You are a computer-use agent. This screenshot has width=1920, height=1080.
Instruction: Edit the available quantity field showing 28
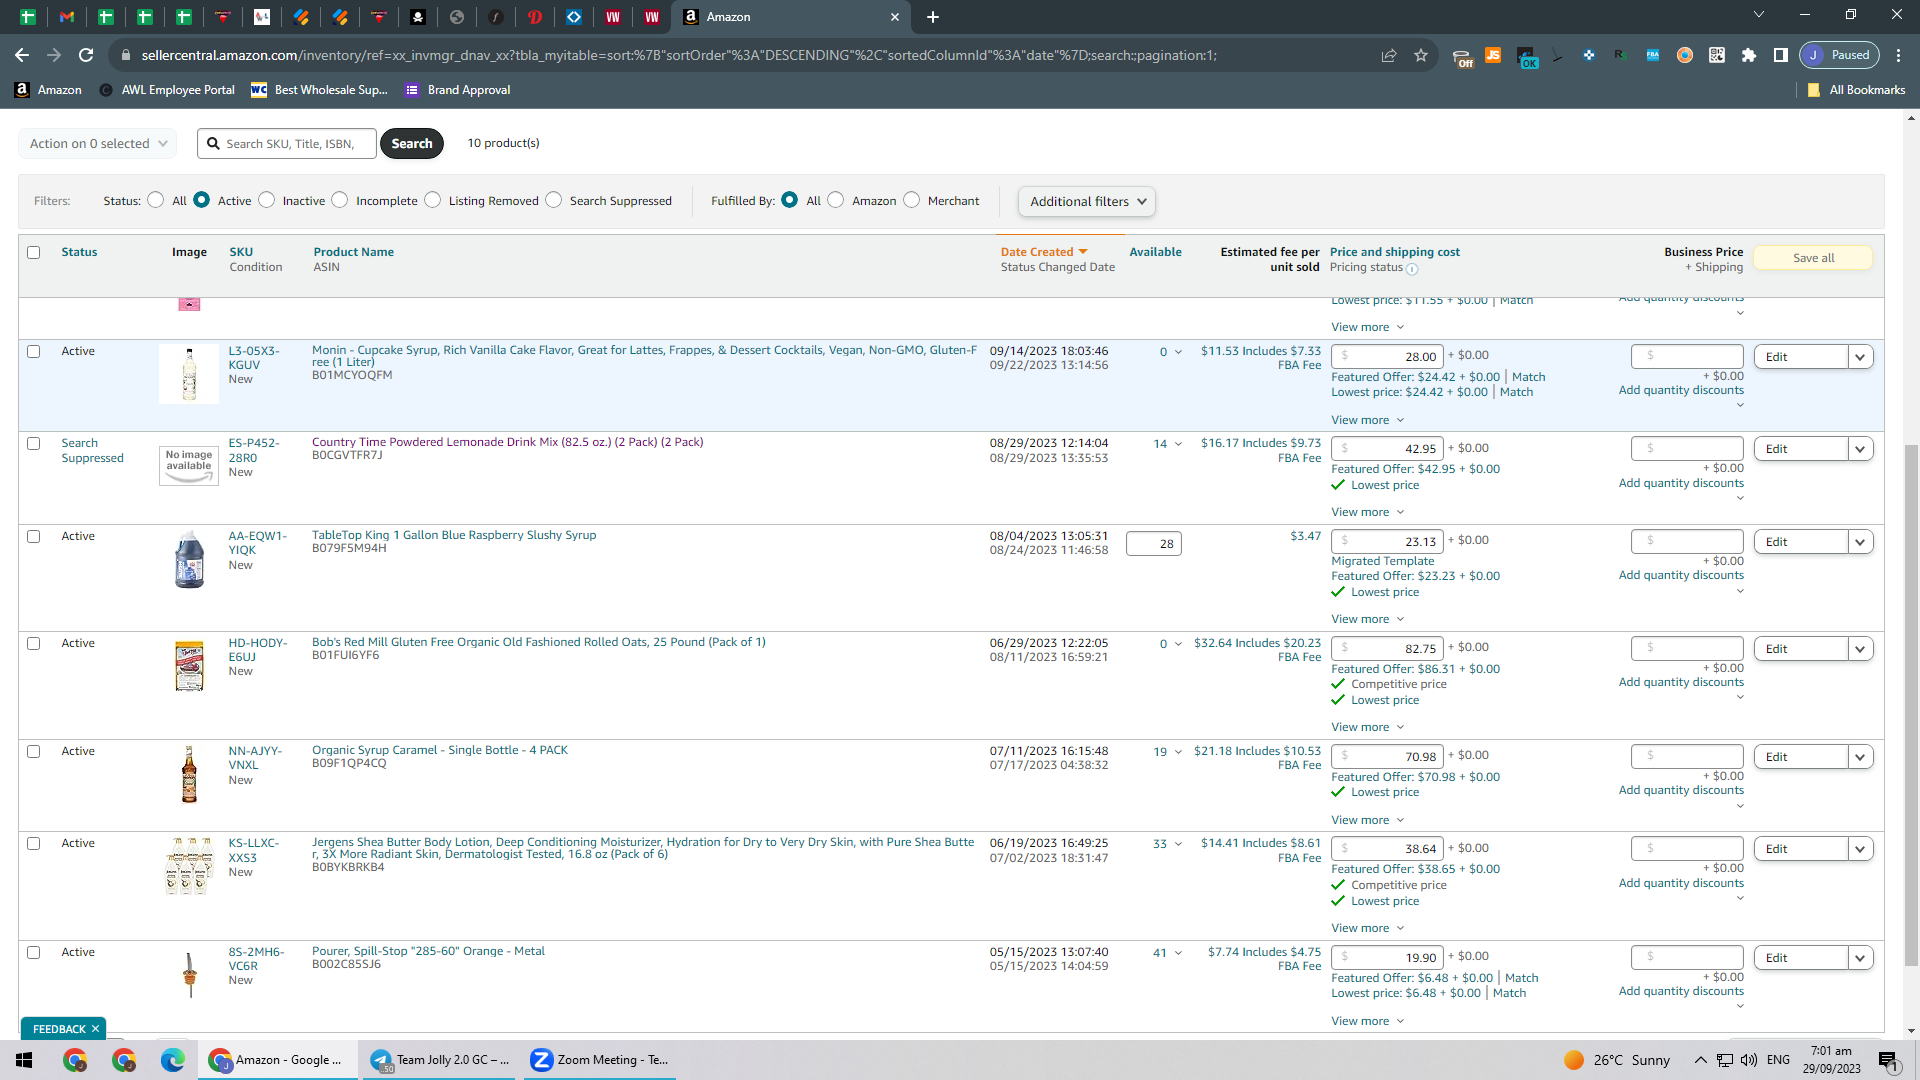[x=1154, y=543]
